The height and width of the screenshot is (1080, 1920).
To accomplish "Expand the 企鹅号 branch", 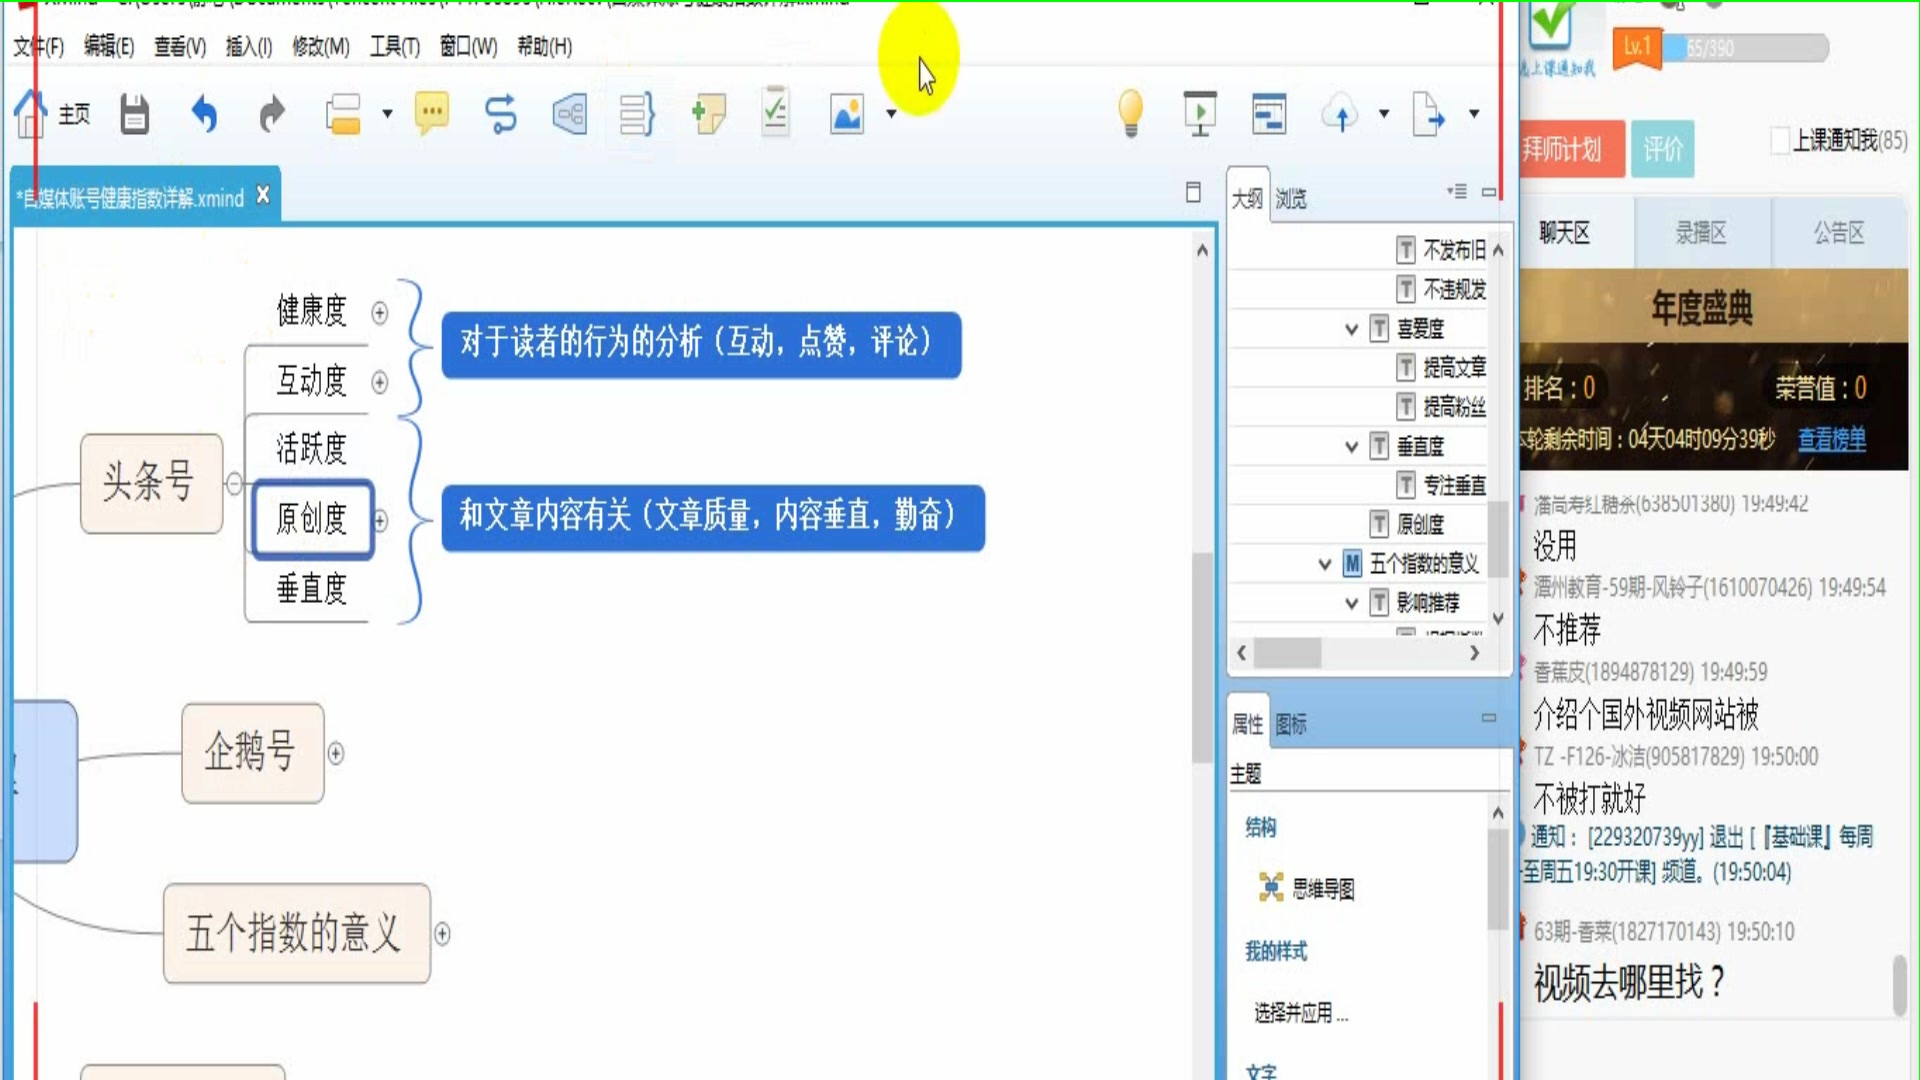I will 336,753.
